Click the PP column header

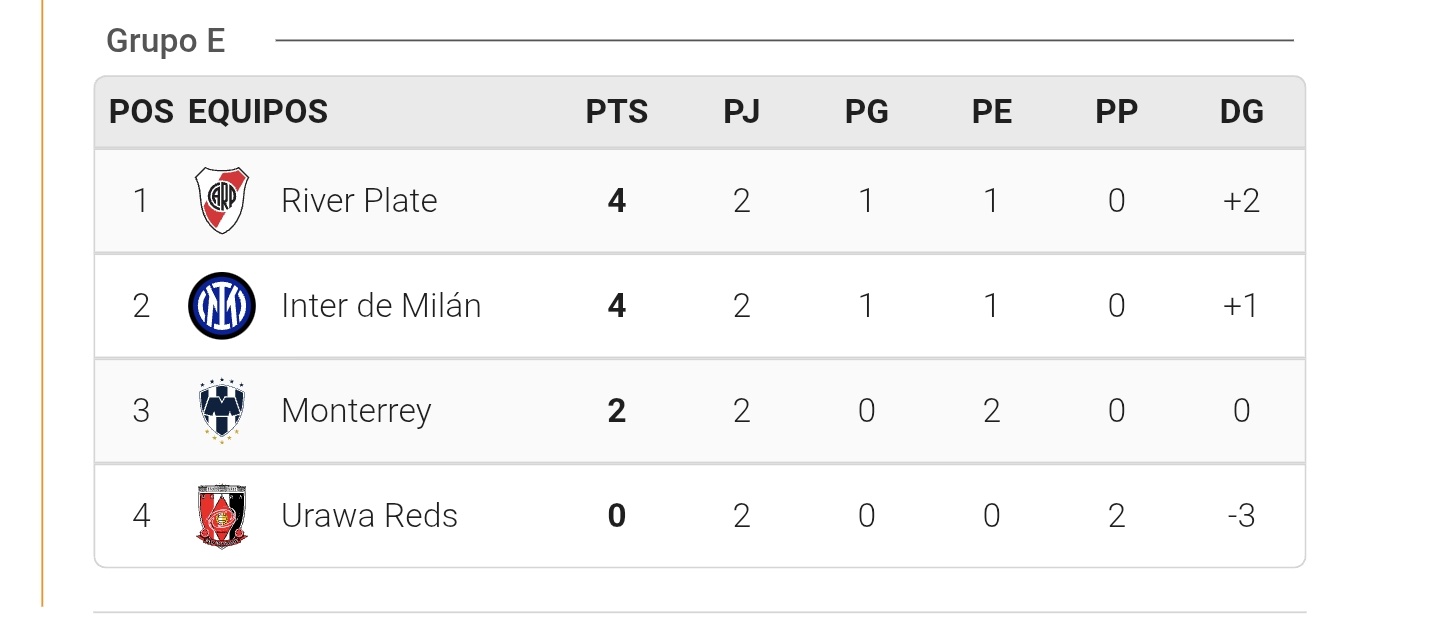[1117, 111]
